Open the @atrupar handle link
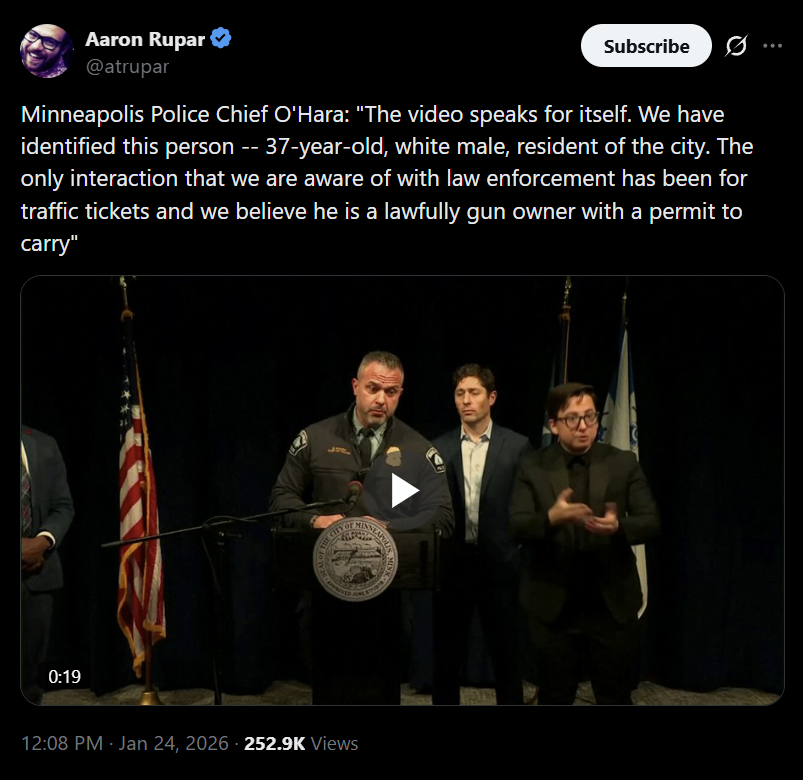The image size is (803, 780). pyautogui.click(x=127, y=67)
